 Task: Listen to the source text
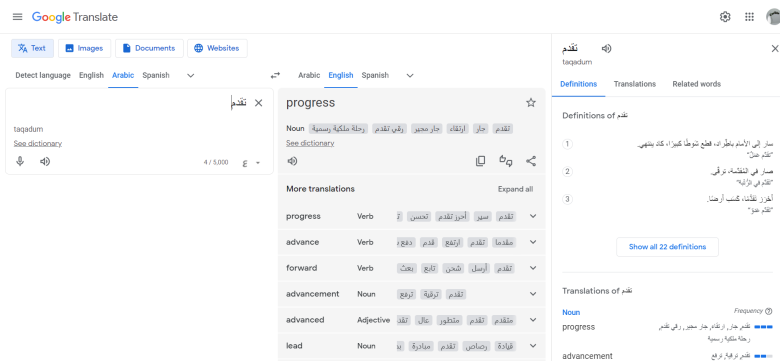point(45,162)
